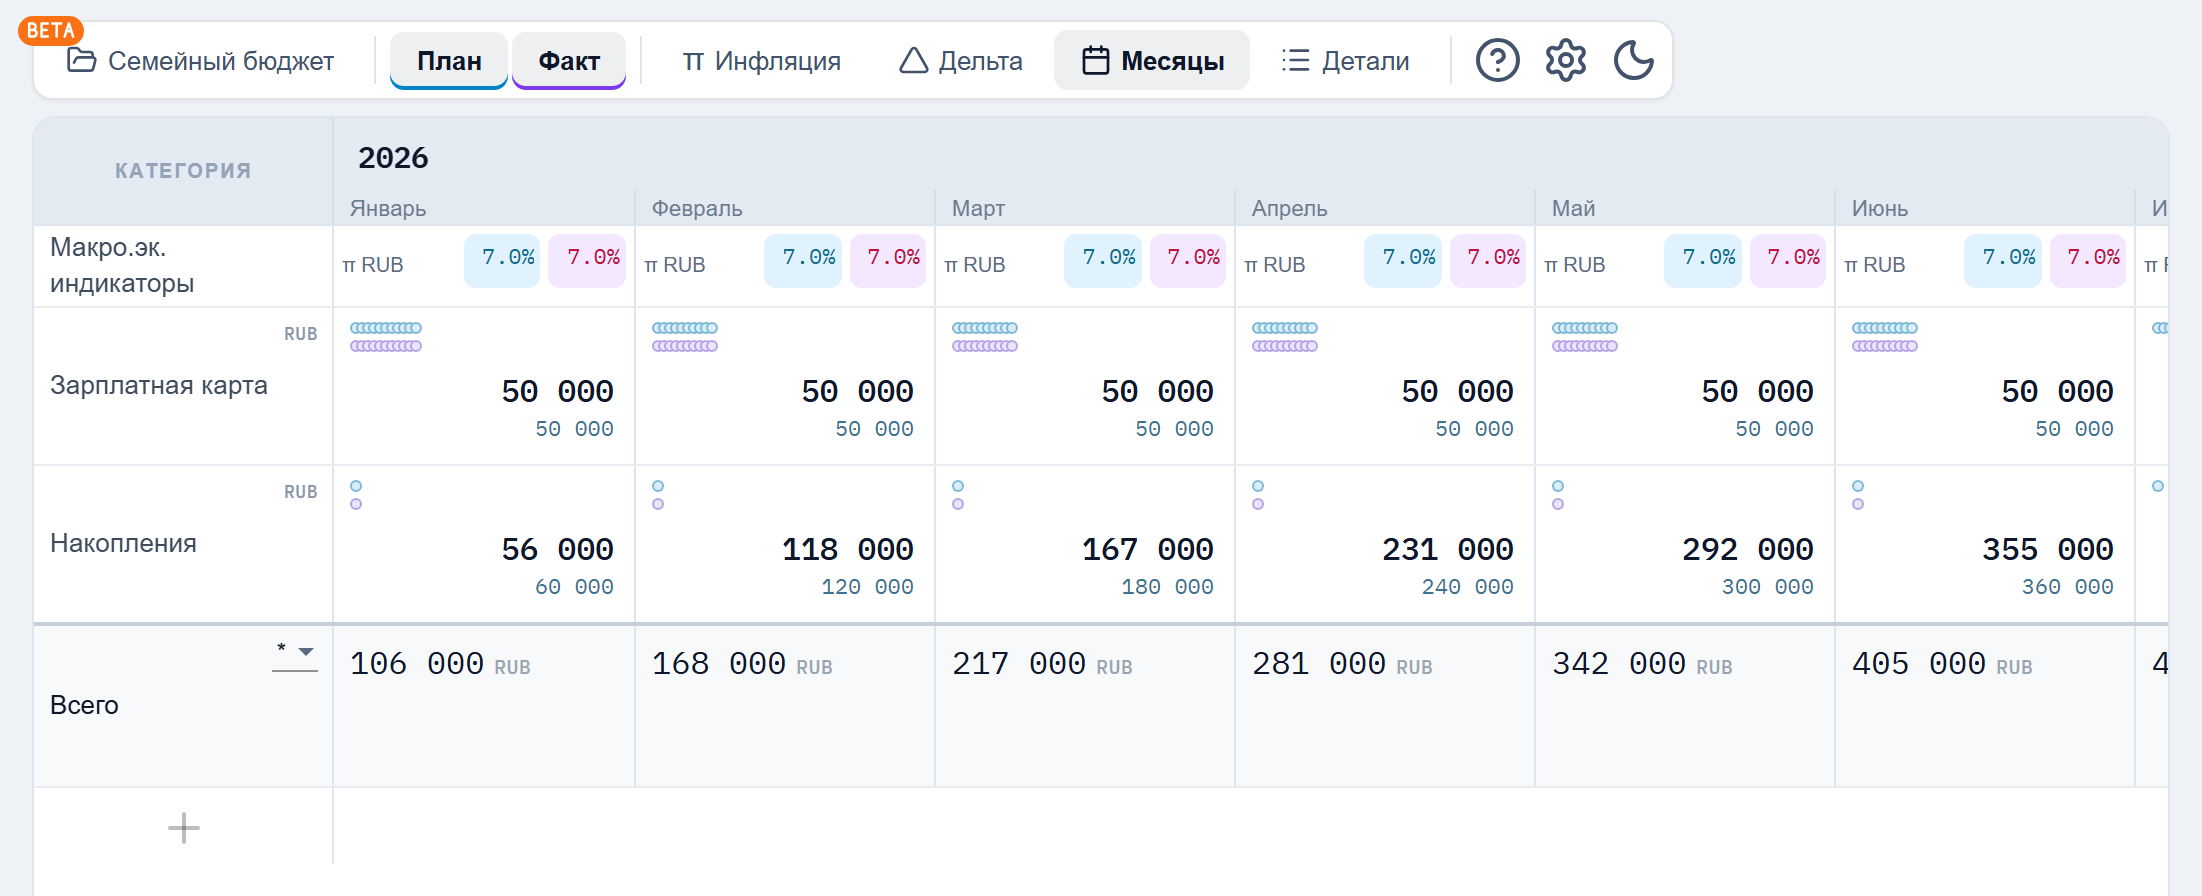Click the pink 7.0% badge under Июнь
2202x896 pixels.
2087,260
